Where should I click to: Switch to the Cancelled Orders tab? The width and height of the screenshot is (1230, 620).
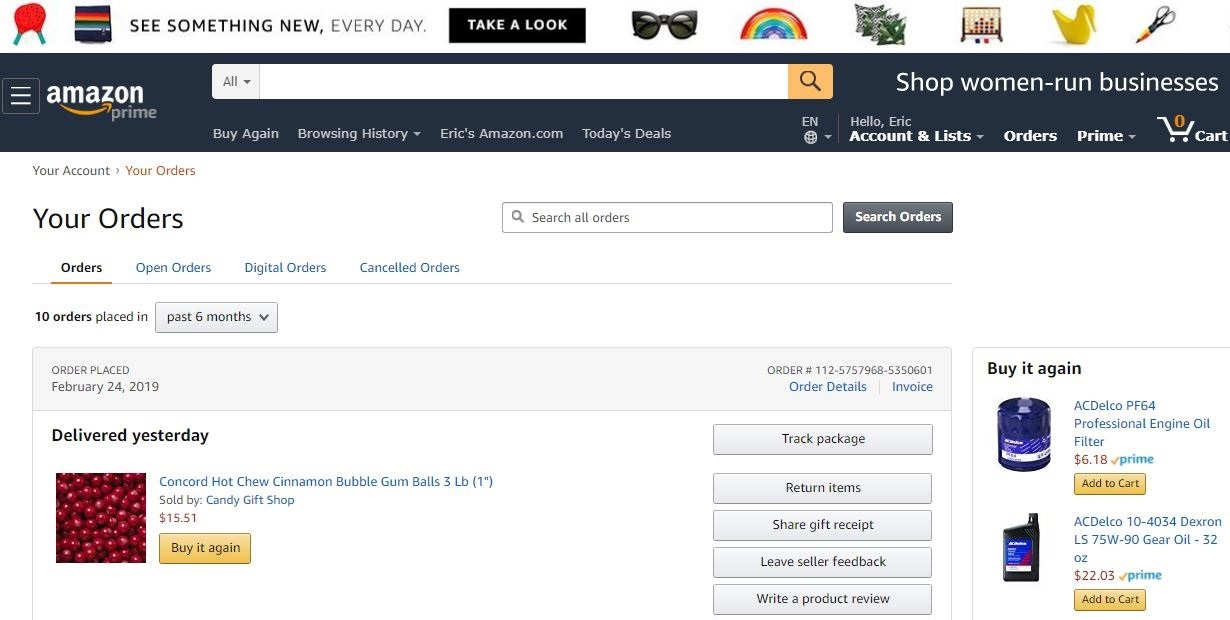point(410,267)
